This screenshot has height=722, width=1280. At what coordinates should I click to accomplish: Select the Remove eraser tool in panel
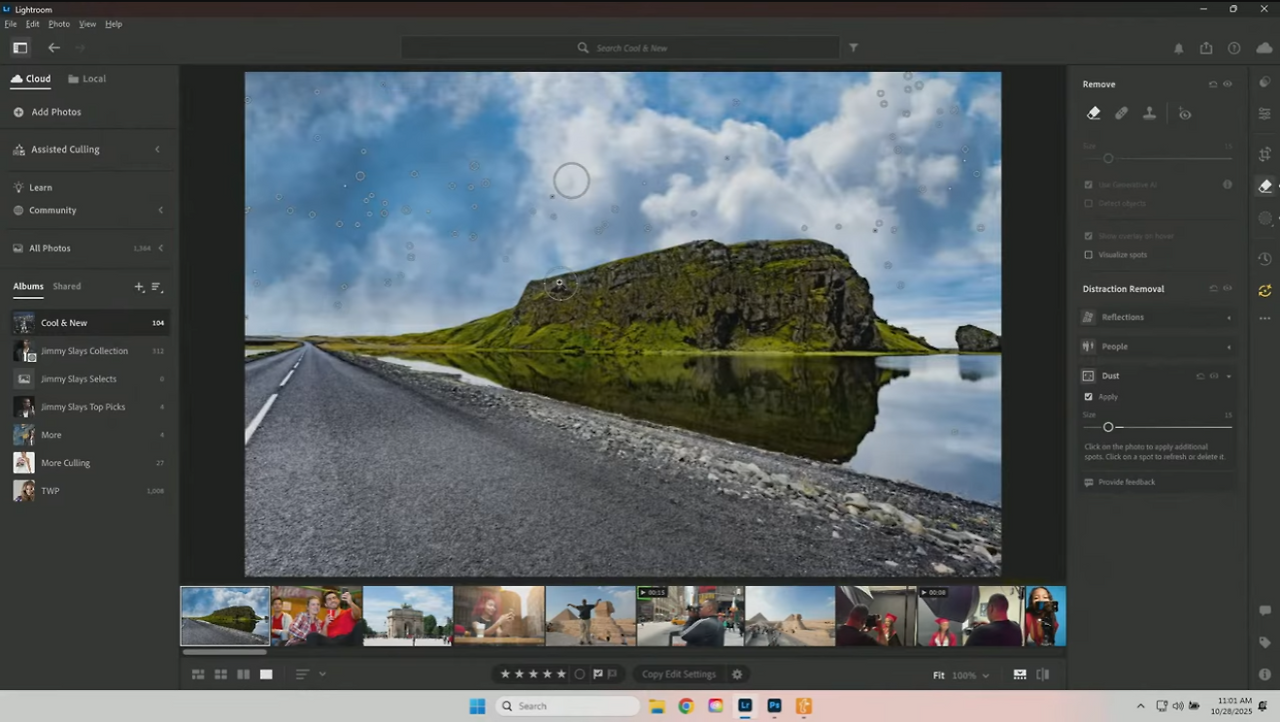coord(1093,113)
